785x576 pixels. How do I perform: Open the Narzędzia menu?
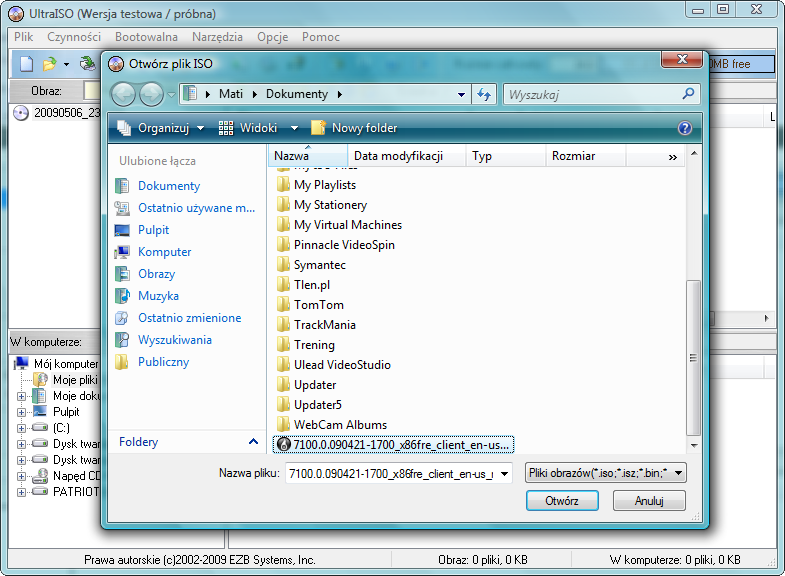[217, 37]
